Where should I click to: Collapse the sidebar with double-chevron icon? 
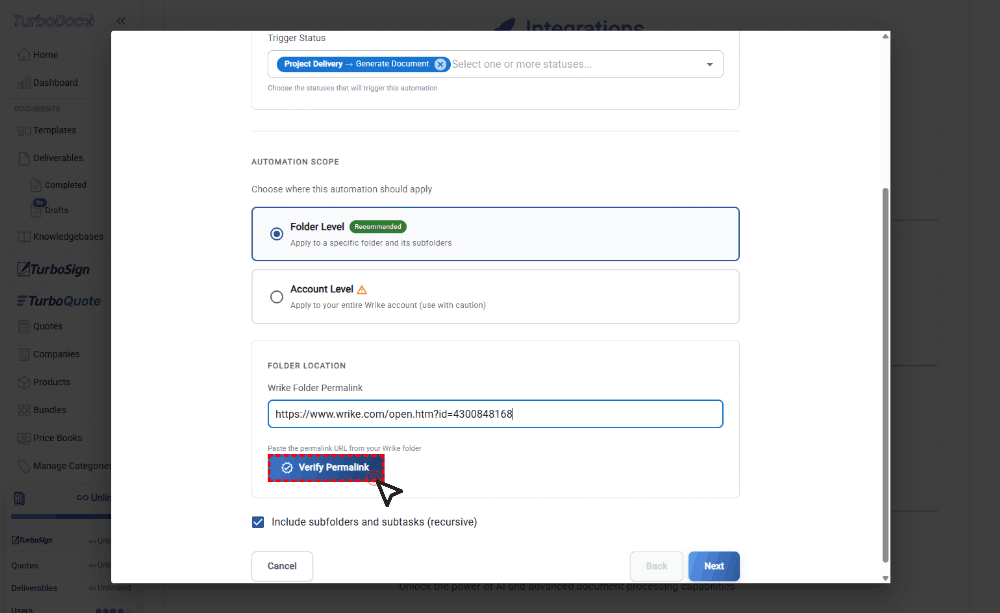(121, 21)
